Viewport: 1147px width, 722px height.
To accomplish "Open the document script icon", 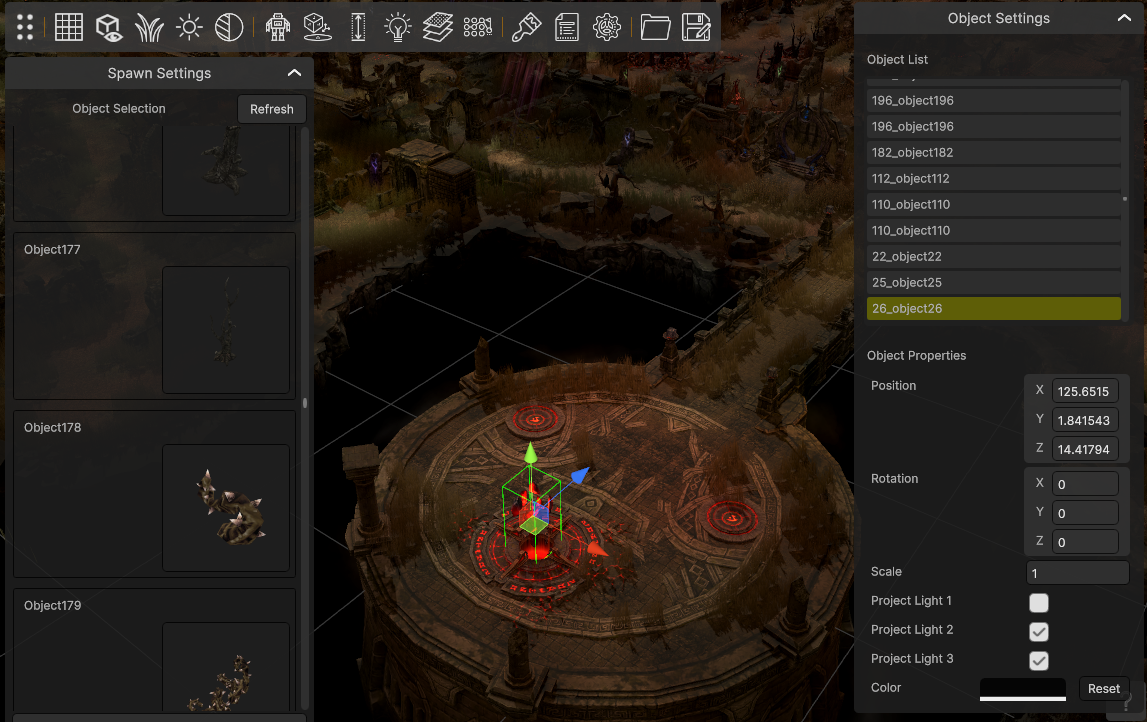I will (566, 28).
